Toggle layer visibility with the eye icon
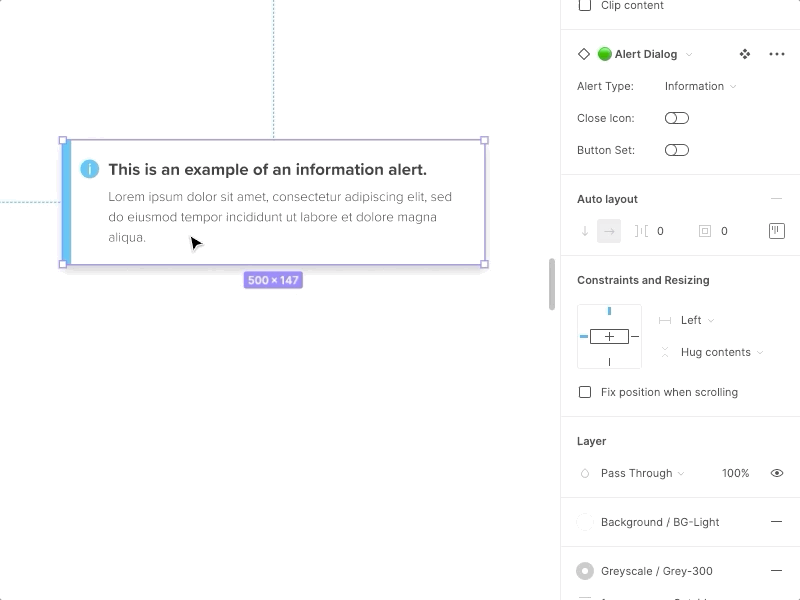Viewport: 800px width, 600px height. (777, 473)
